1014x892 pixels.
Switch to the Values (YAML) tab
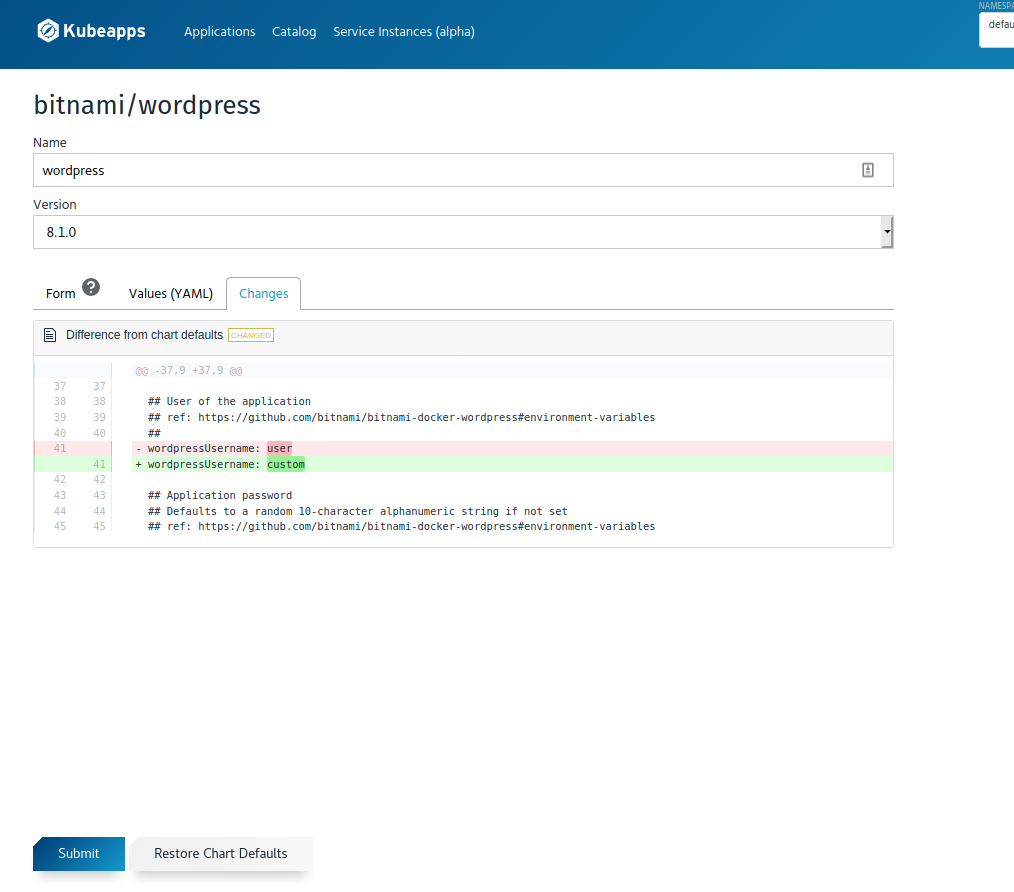point(171,294)
